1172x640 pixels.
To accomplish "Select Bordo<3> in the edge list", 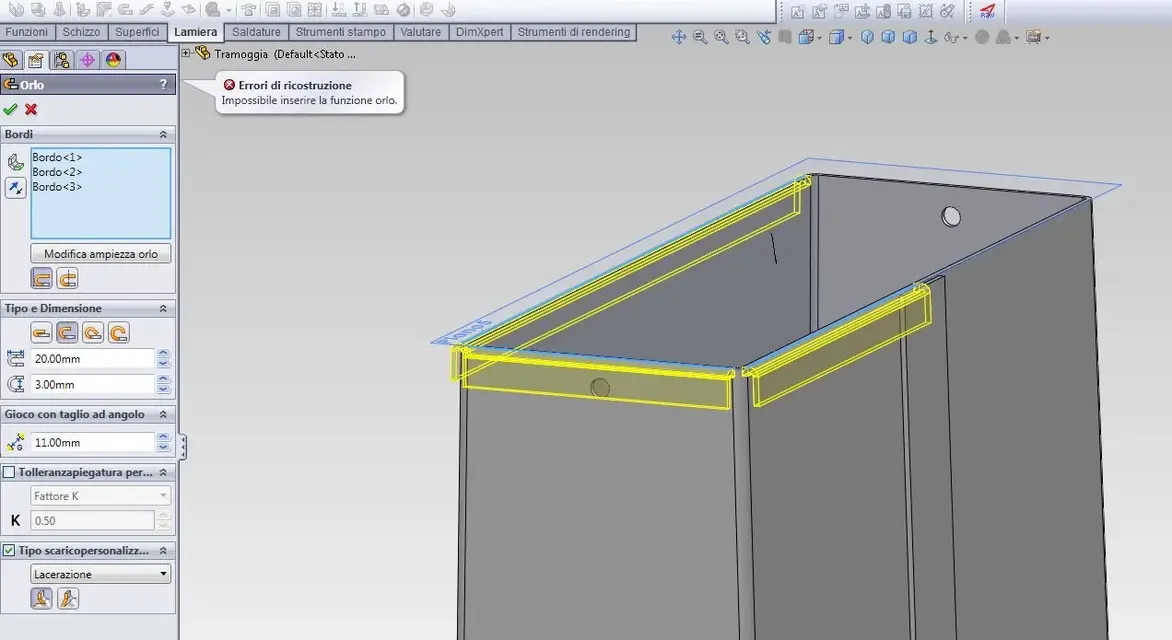I will tap(57, 187).
